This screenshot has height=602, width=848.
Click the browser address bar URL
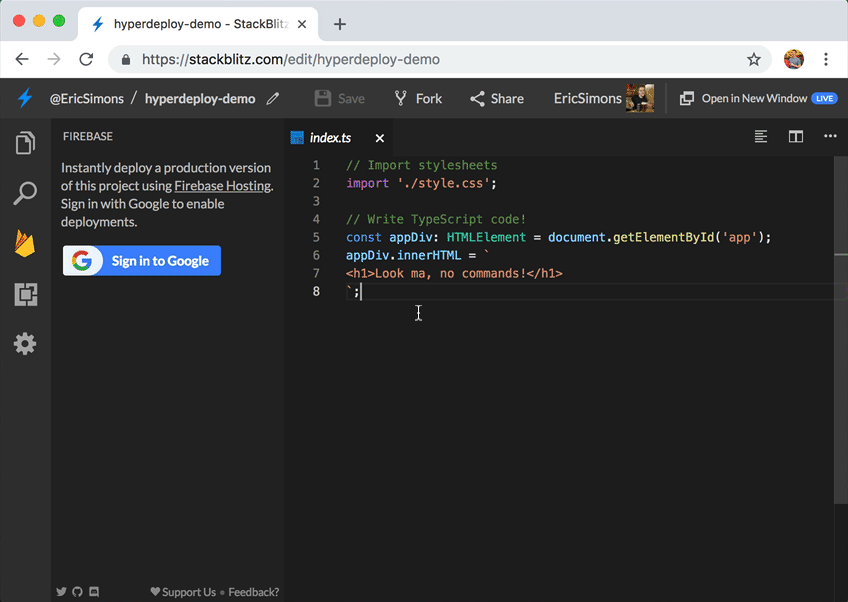point(290,59)
